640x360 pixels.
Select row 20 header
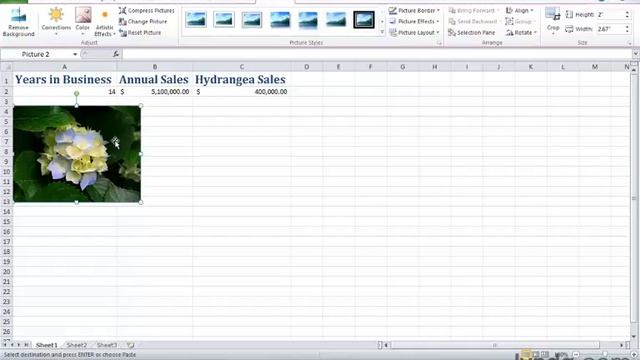(7, 272)
